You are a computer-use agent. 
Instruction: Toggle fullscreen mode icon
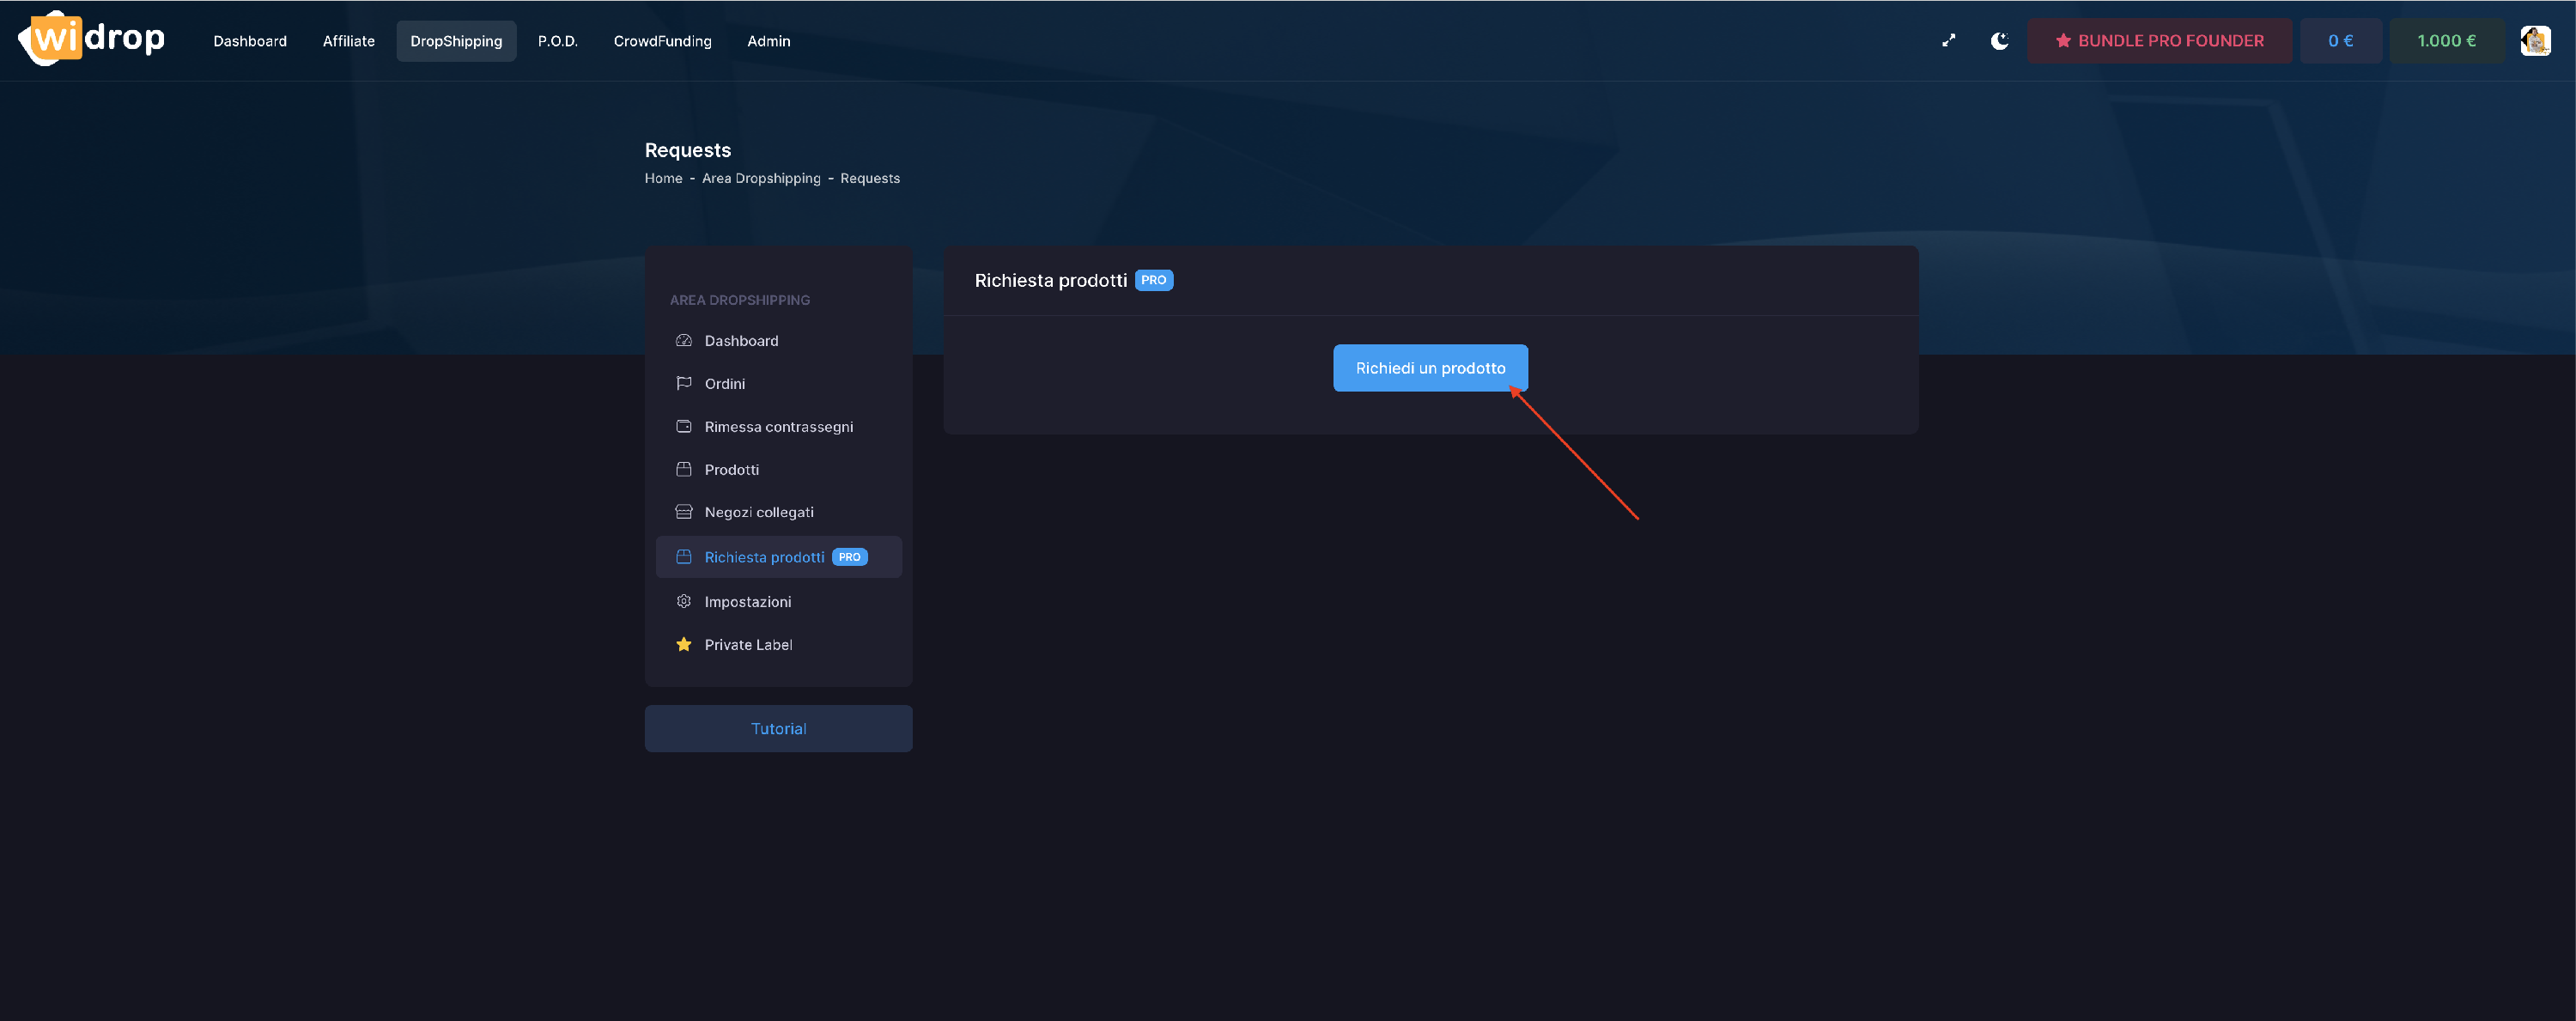(x=1948, y=41)
